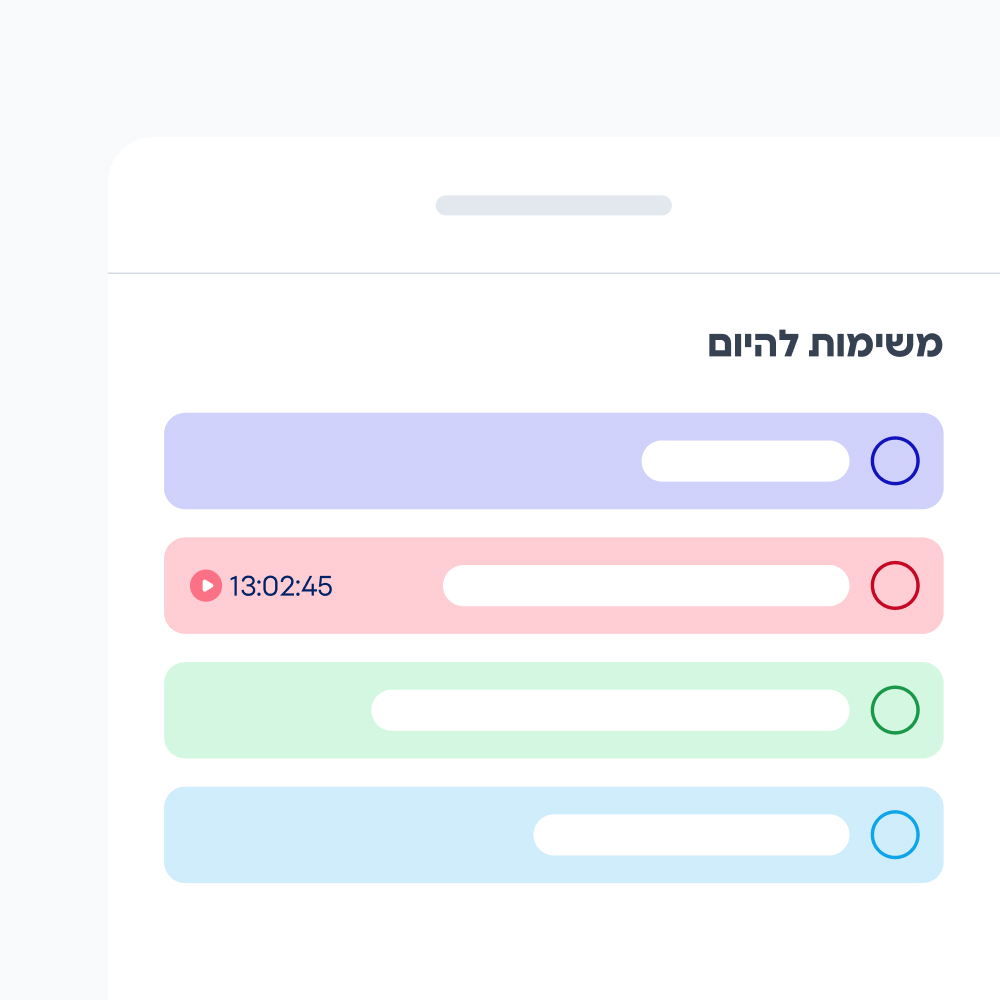
Task: Tick the green task's circle
Action: [x=894, y=710]
